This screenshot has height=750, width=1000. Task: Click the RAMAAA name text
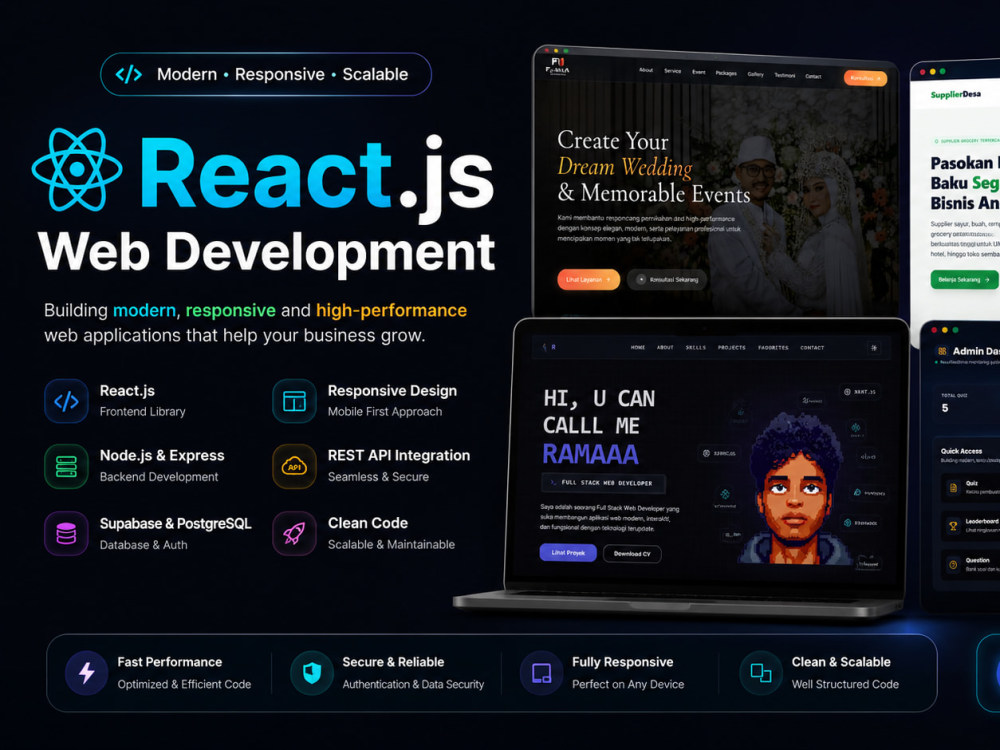[591, 455]
